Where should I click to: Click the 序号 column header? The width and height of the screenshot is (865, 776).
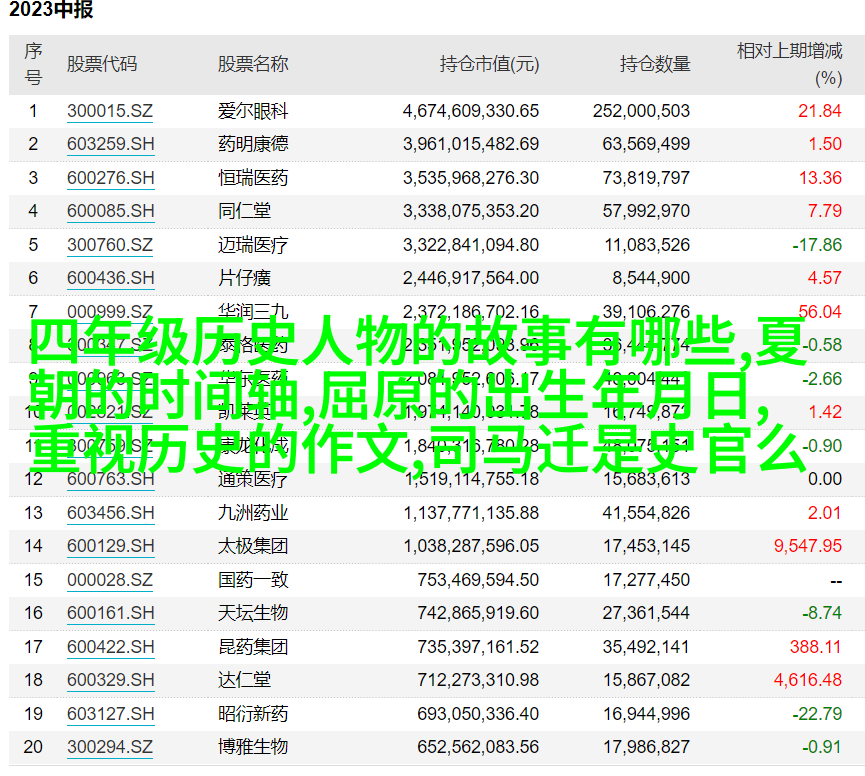pyautogui.click(x=33, y=64)
